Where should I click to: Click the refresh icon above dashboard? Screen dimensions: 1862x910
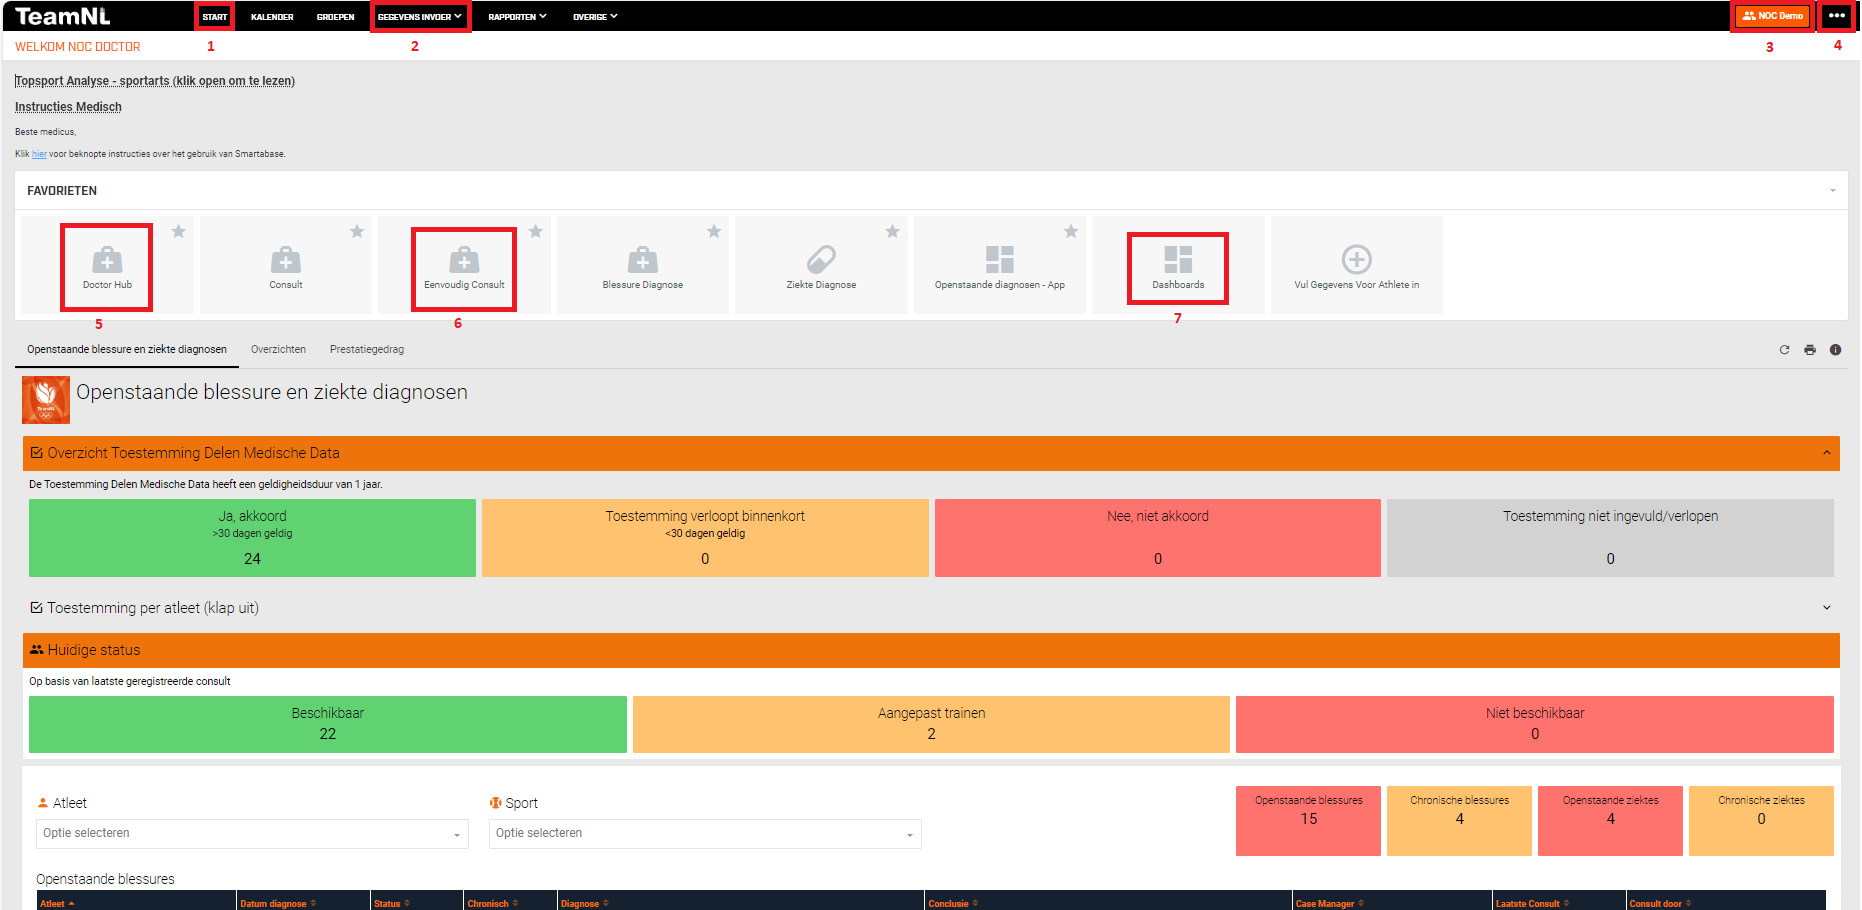click(1784, 350)
